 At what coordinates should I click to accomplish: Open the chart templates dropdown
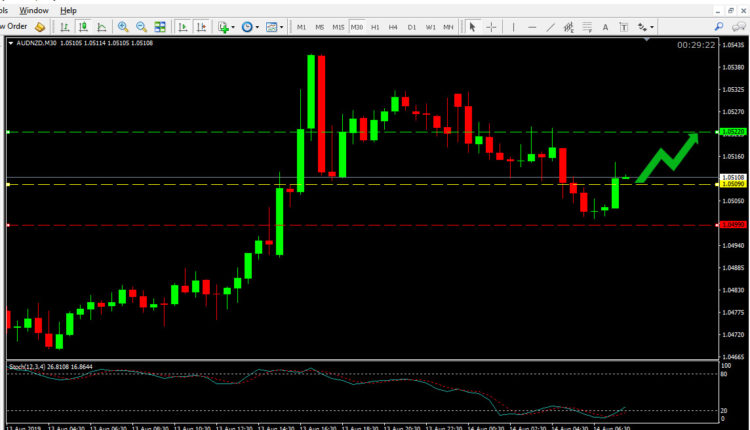click(274, 27)
